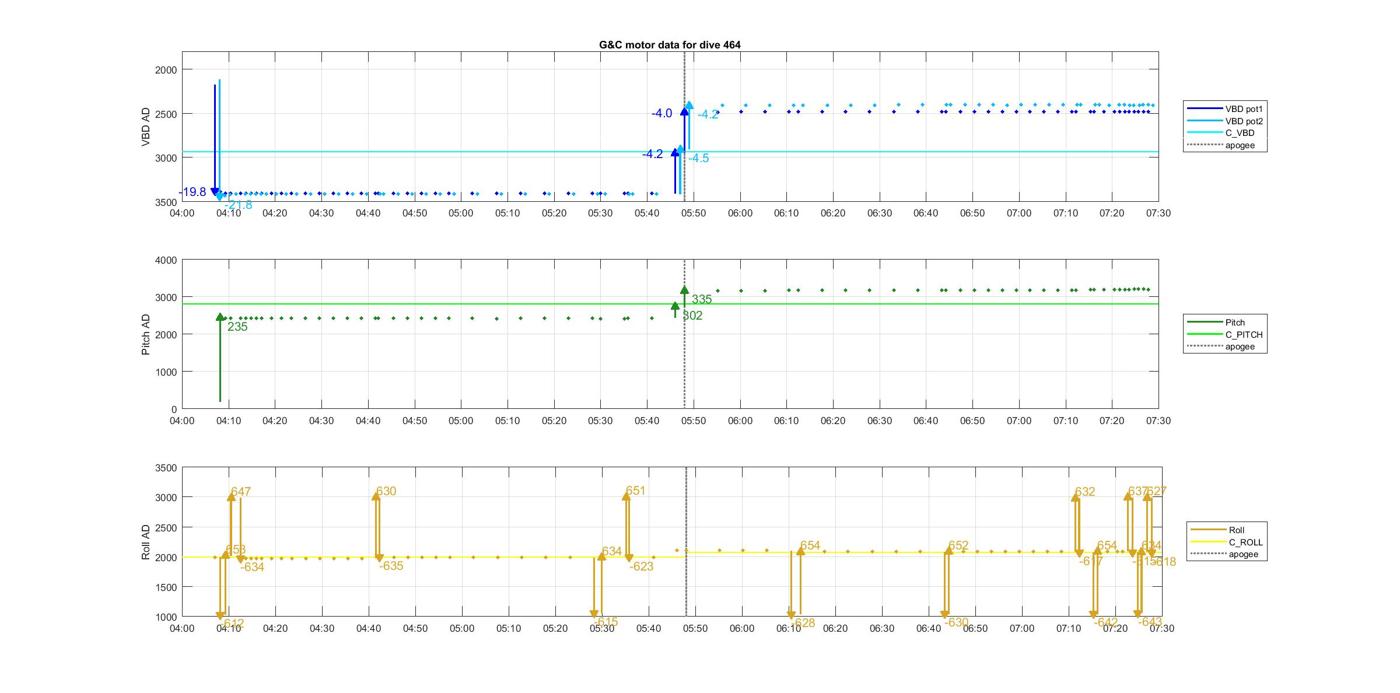The width and height of the screenshot is (1400, 693).
Task: Click the plot title "G&C motor data for dive 464"
Action: 669,45
